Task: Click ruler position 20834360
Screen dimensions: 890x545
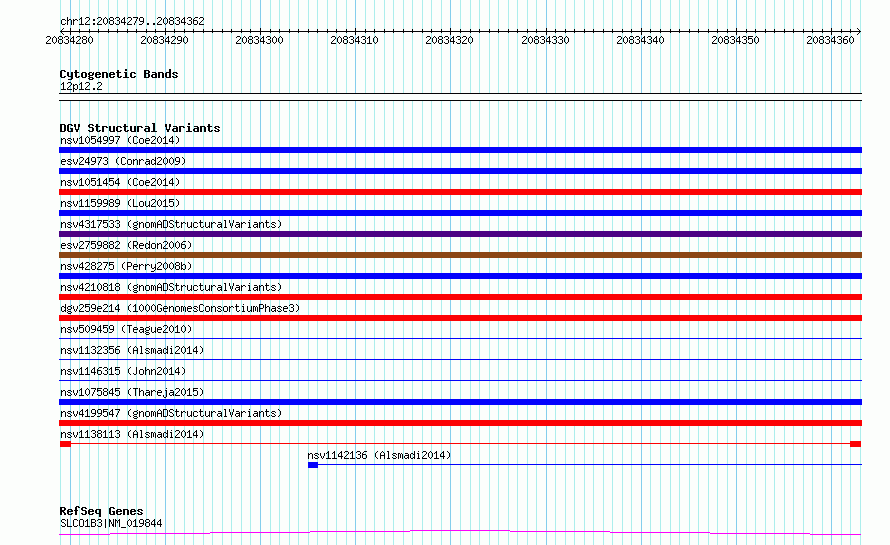Action: coord(830,40)
